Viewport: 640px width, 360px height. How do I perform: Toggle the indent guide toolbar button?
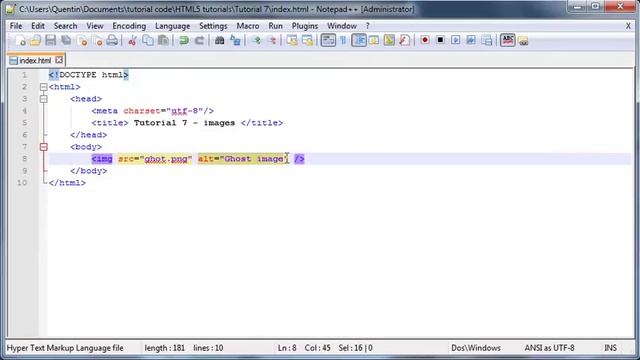[x=359, y=40]
